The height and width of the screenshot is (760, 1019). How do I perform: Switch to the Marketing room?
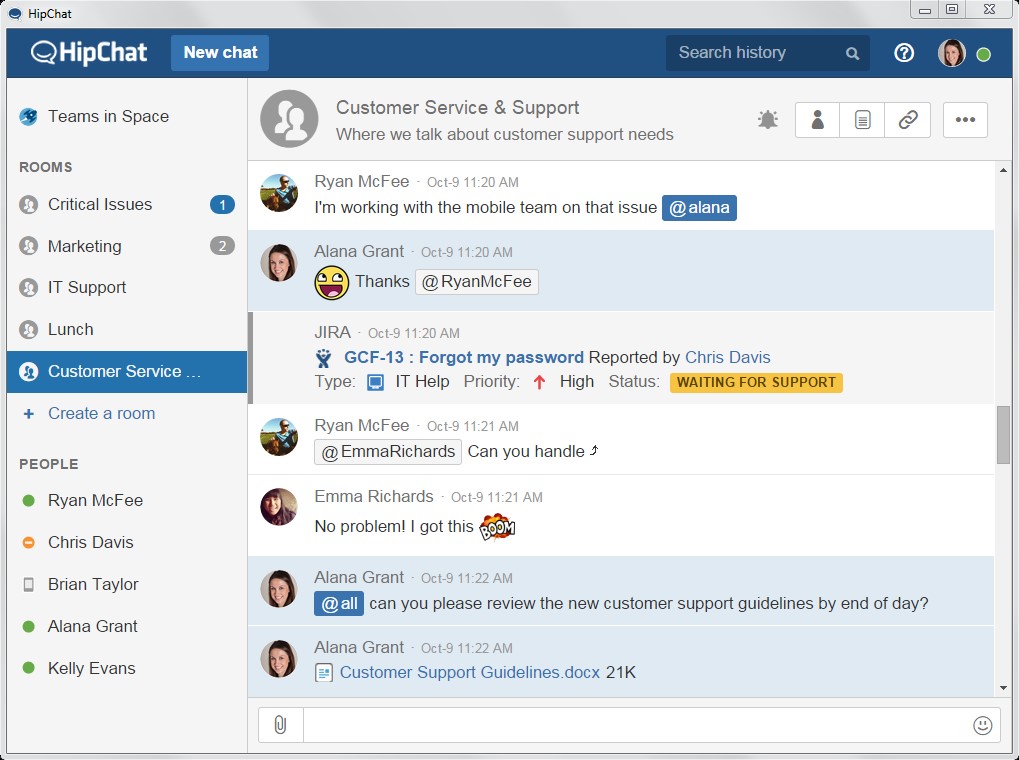click(85, 246)
